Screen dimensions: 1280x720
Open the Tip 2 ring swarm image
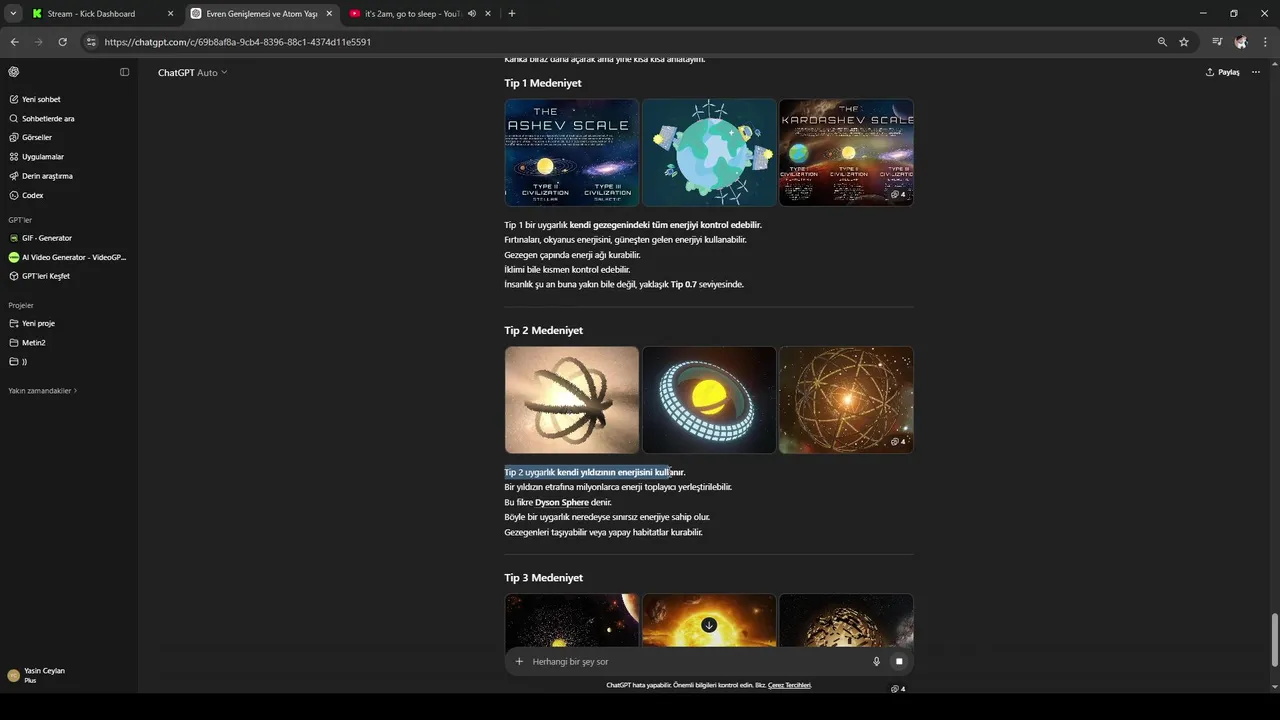point(572,400)
